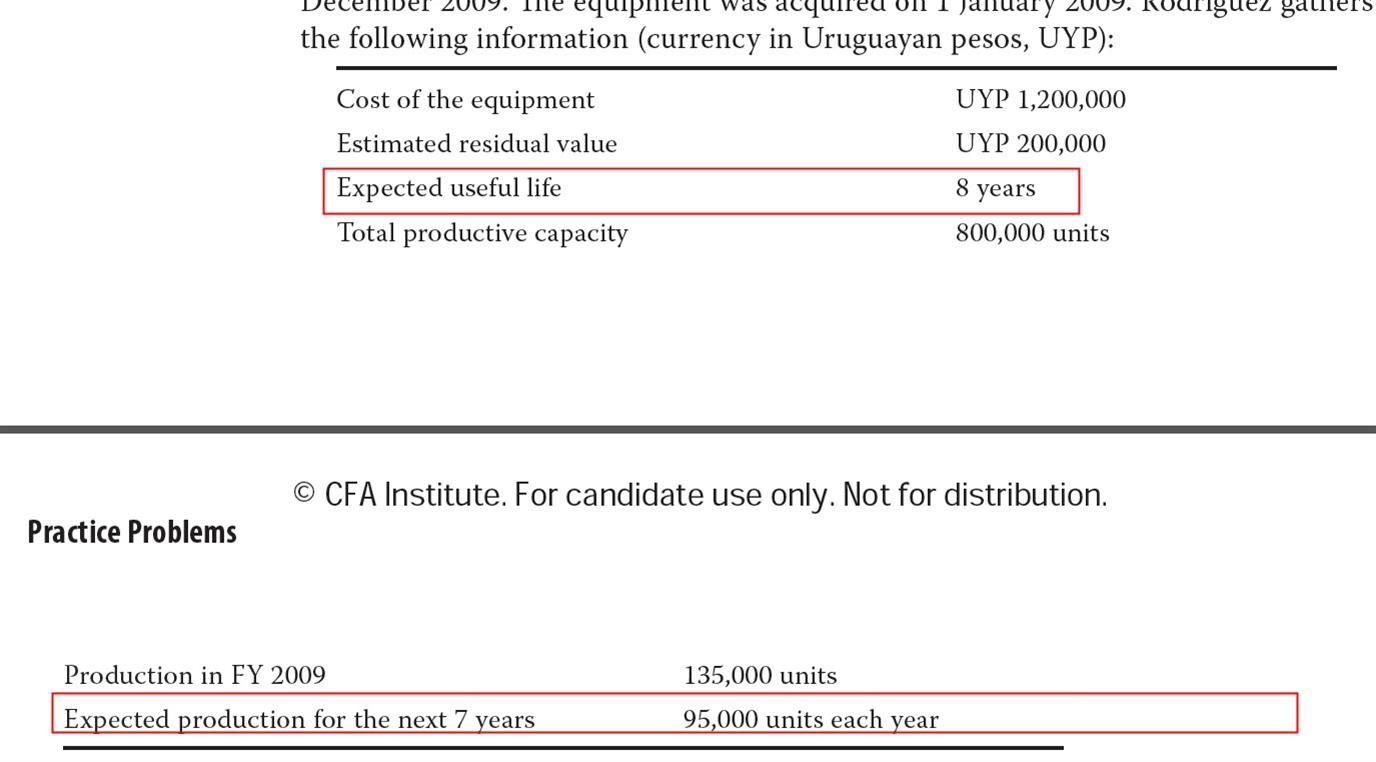Click the black rule above the equipment table
1376x762 pixels.
click(836, 68)
